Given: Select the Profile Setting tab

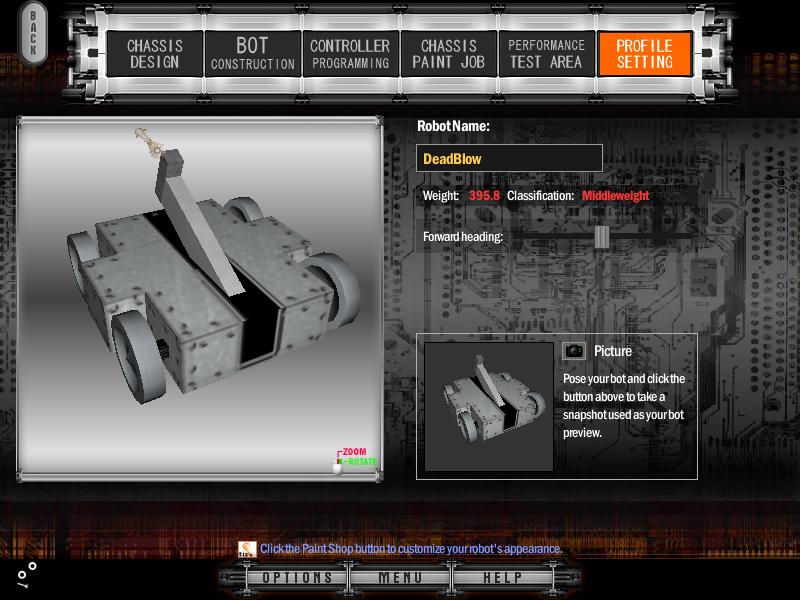Looking at the screenshot, I should pyautogui.click(x=644, y=54).
